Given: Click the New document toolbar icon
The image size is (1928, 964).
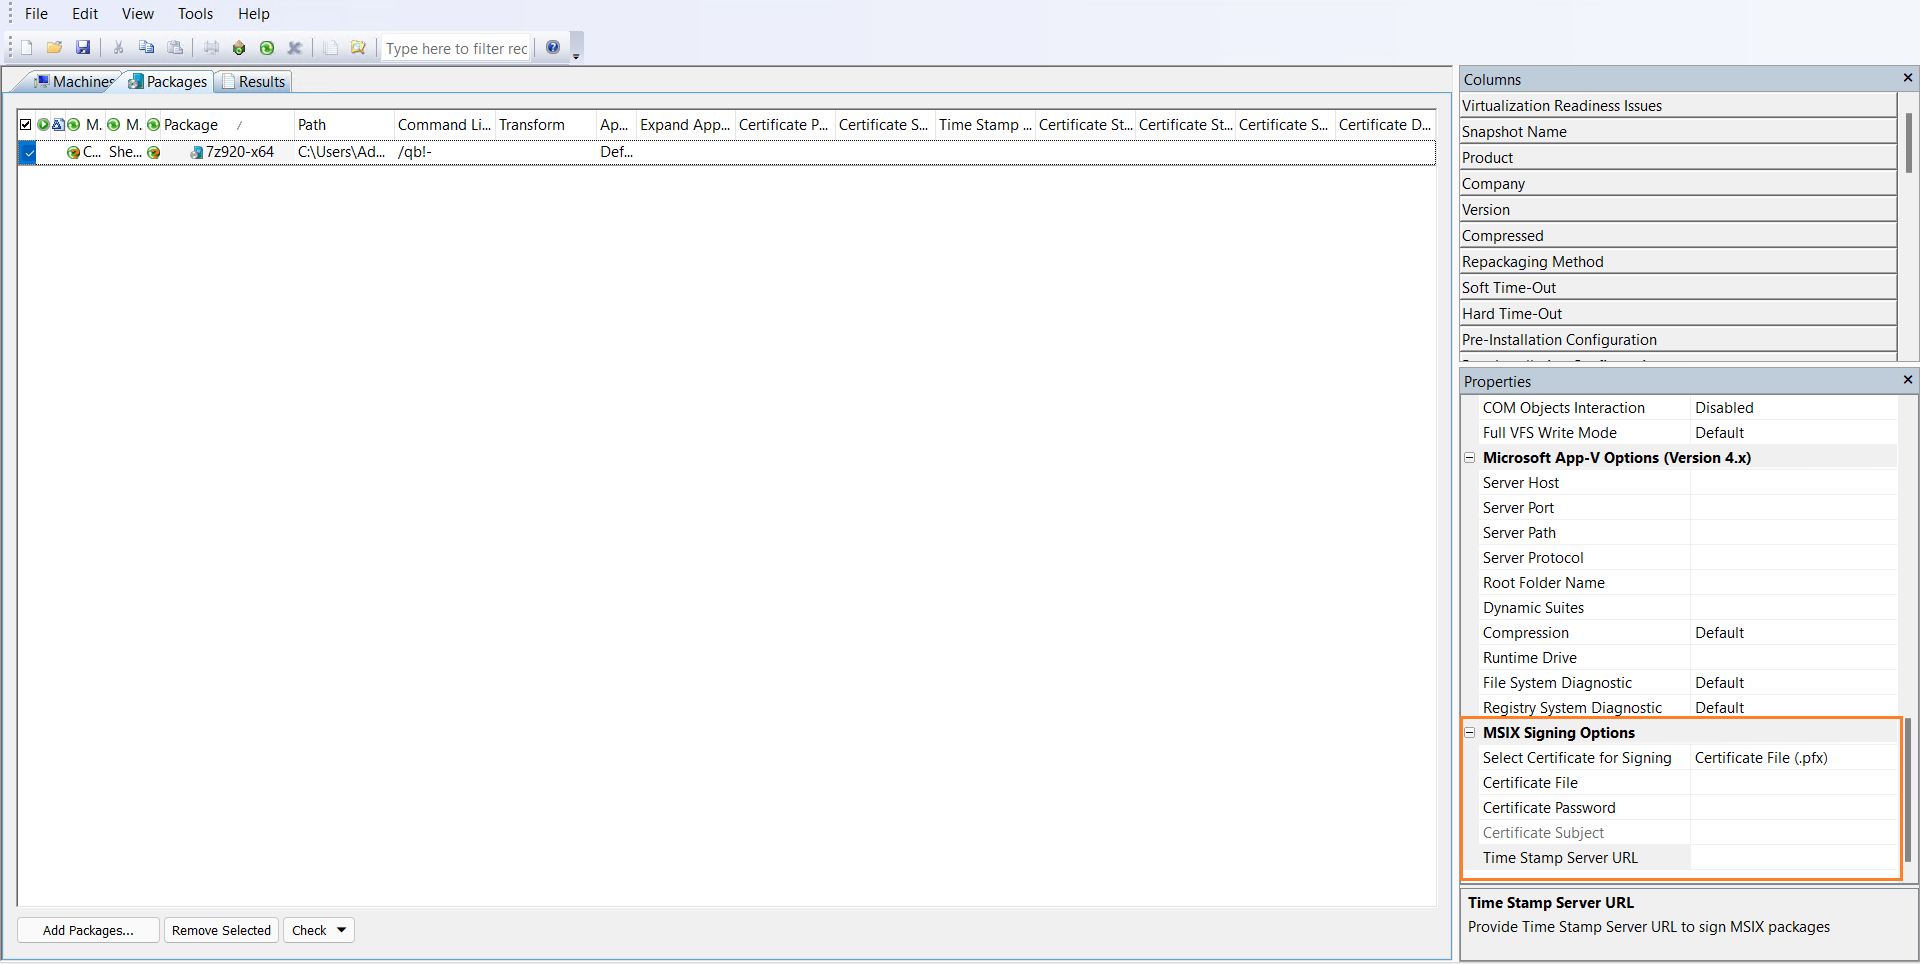Looking at the screenshot, I should pos(27,48).
